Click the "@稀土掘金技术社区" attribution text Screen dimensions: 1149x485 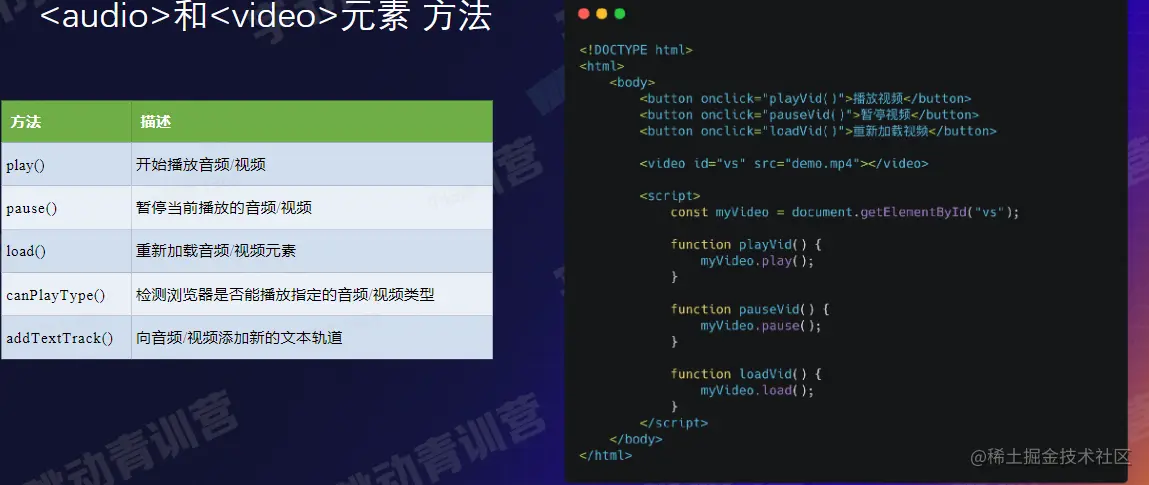click(1052, 457)
